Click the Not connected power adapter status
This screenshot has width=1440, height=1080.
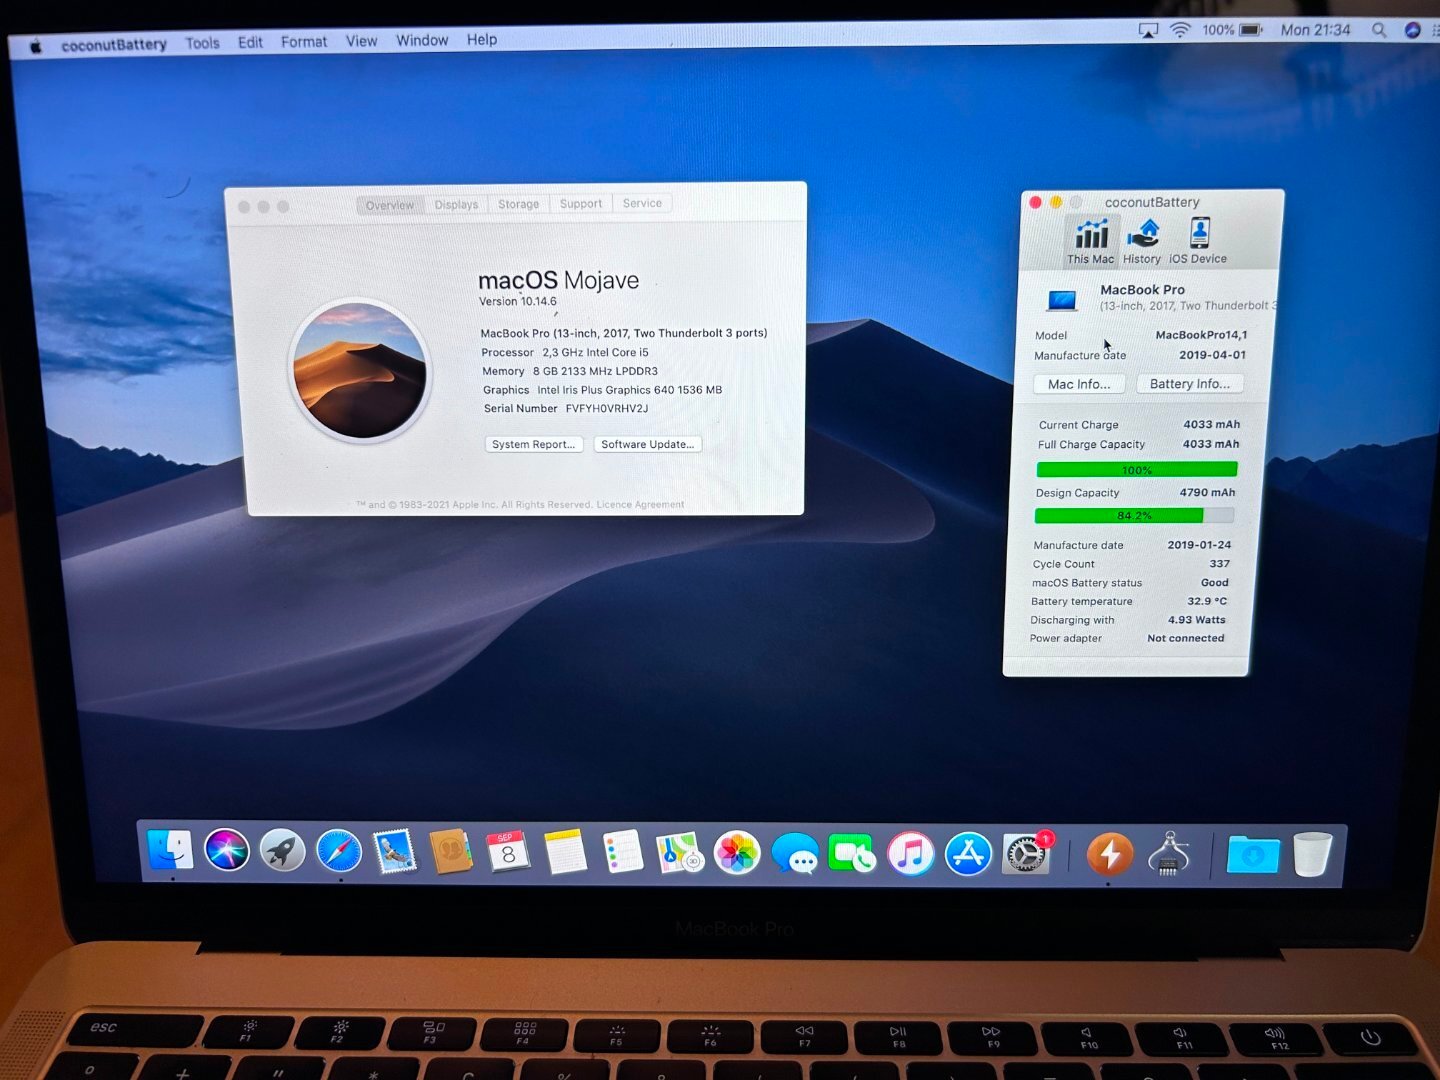(1186, 638)
